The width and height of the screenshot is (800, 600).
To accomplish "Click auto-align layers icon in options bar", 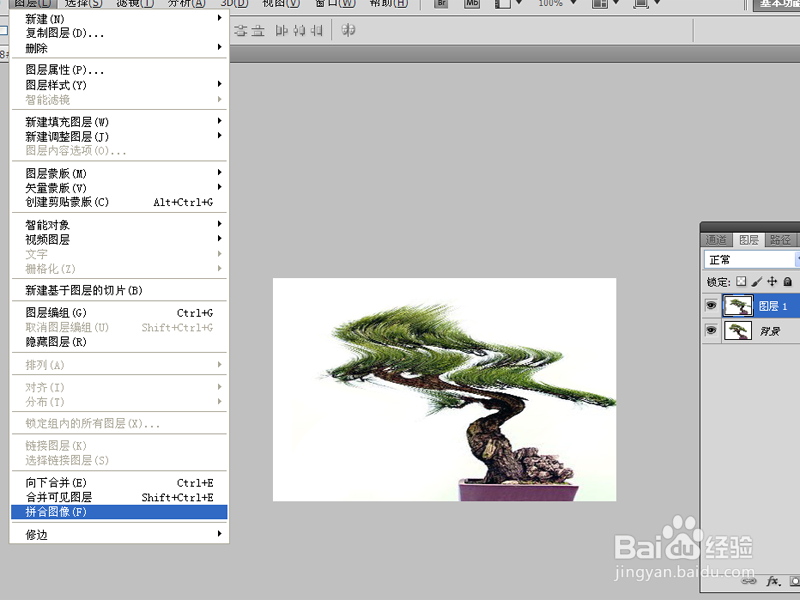I will [x=348, y=31].
